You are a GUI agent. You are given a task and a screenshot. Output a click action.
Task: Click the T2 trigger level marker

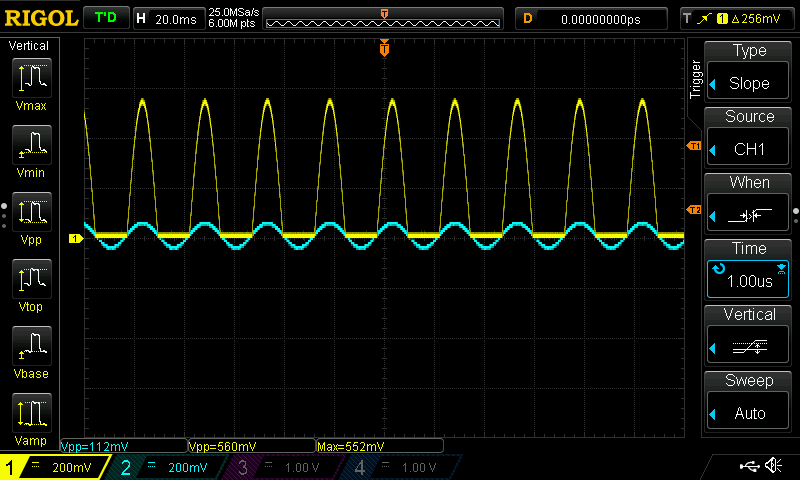coord(694,210)
